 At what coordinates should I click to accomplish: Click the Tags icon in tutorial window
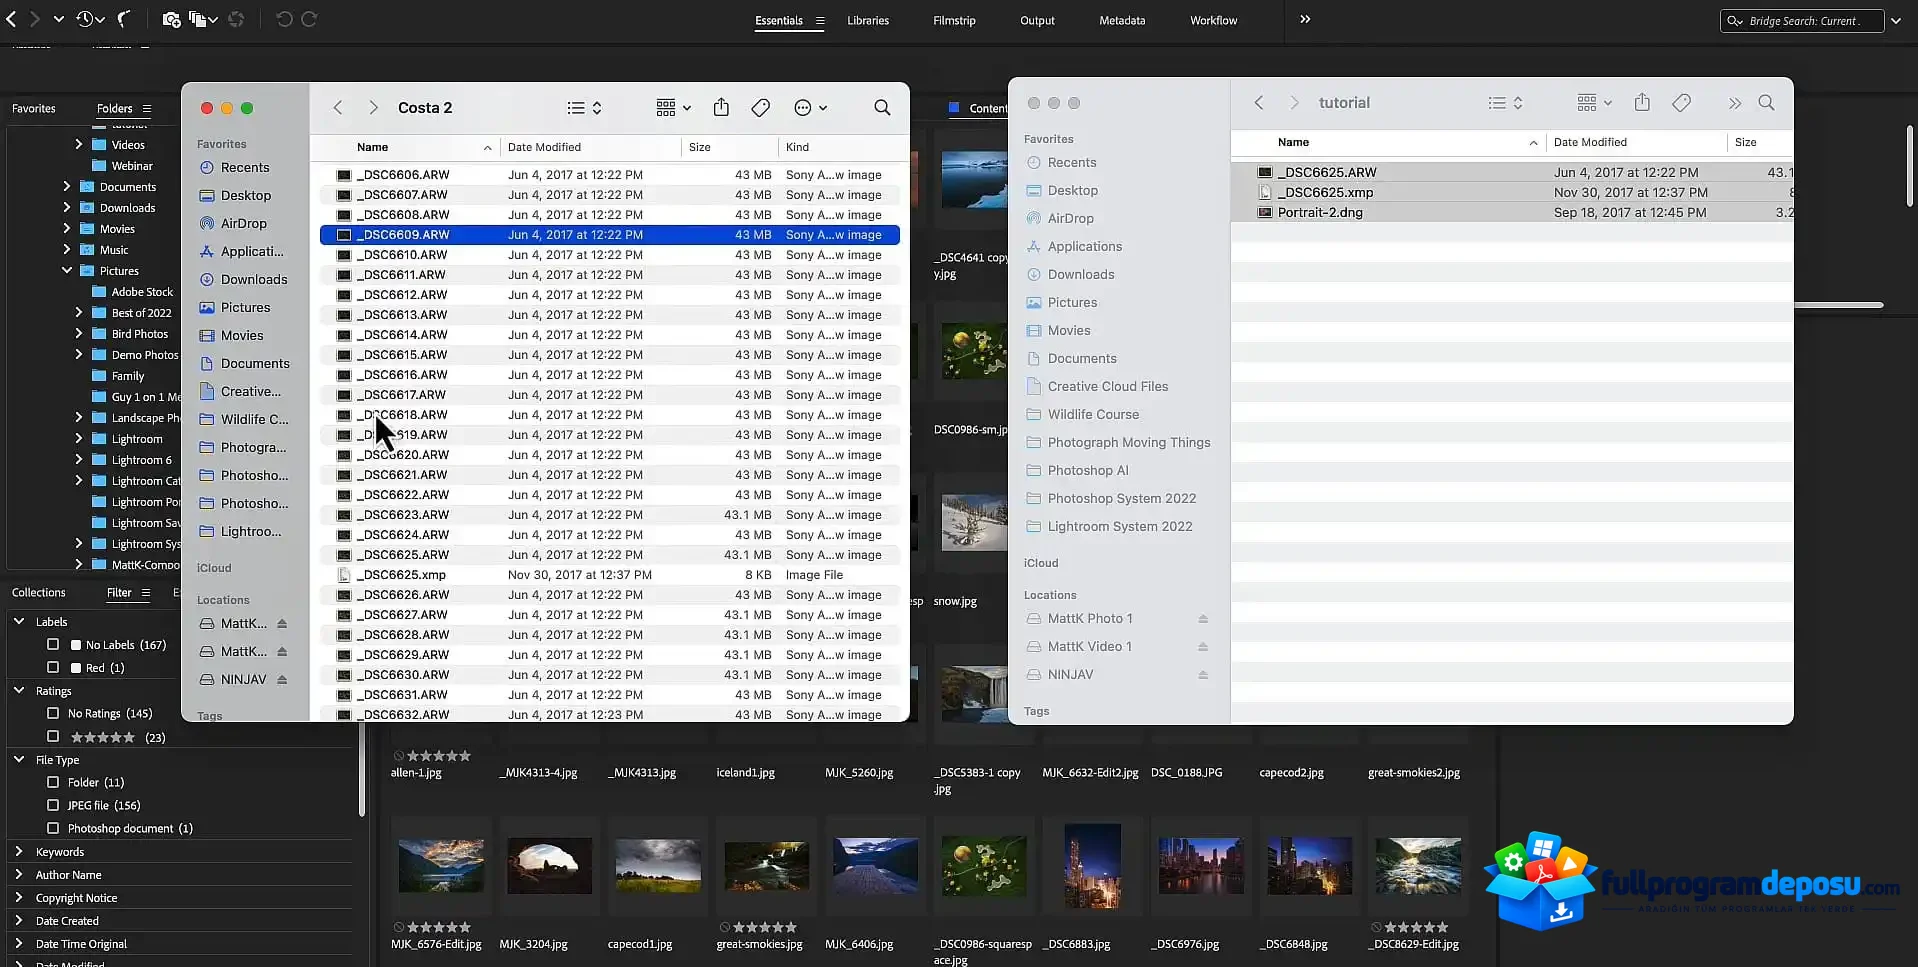[1682, 102]
